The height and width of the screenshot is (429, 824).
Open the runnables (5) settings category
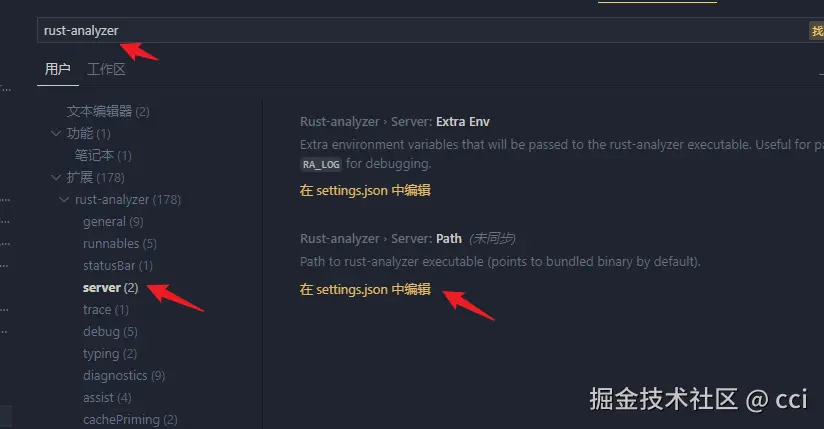tap(119, 244)
